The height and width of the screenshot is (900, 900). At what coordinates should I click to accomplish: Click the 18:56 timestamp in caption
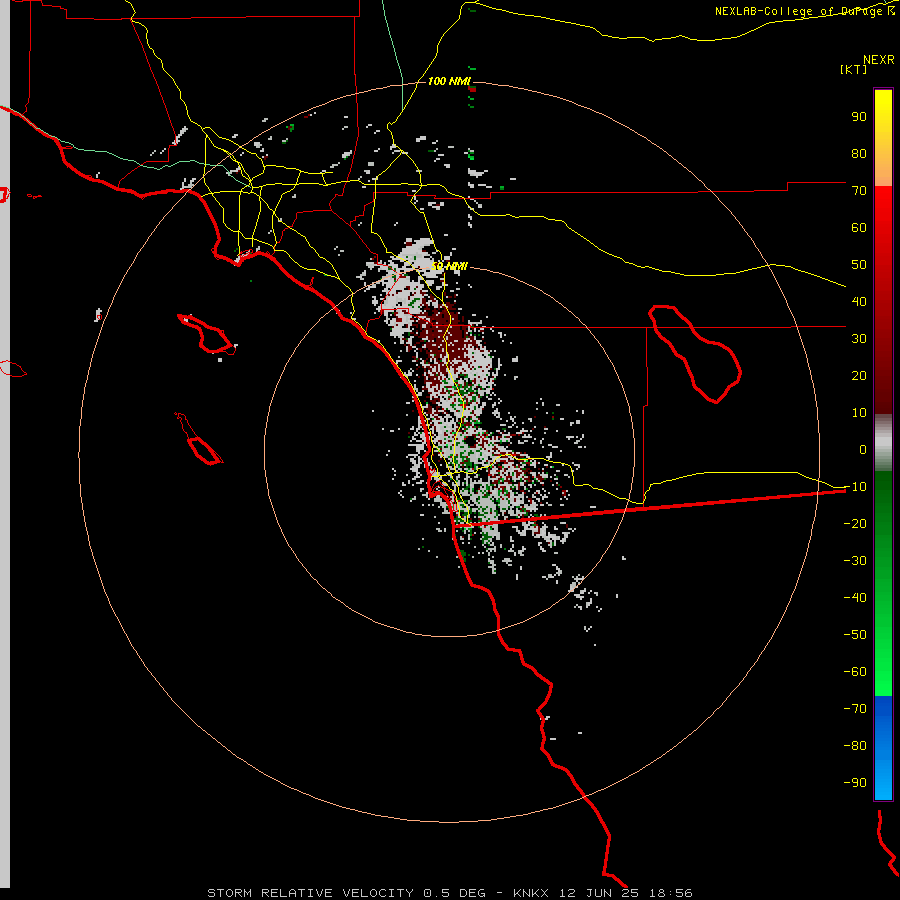pos(671,893)
